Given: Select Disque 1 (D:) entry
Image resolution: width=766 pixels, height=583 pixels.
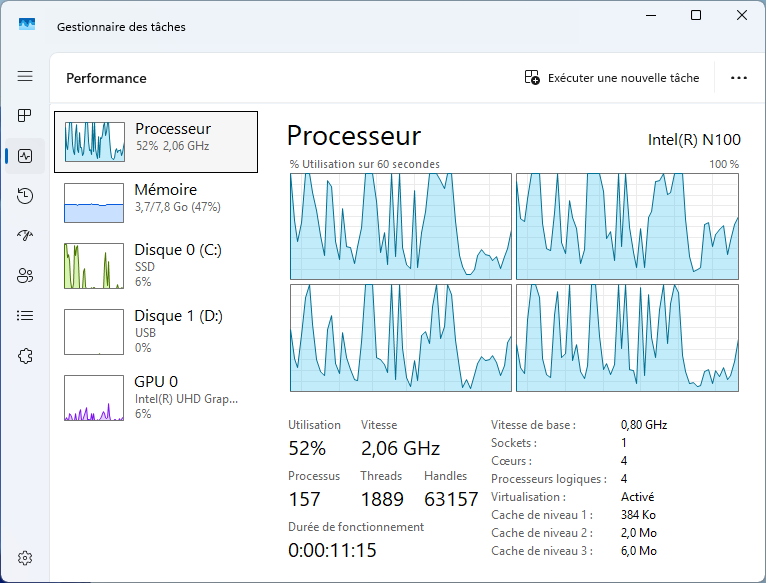Looking at the screenshot, I should point(156,331).
